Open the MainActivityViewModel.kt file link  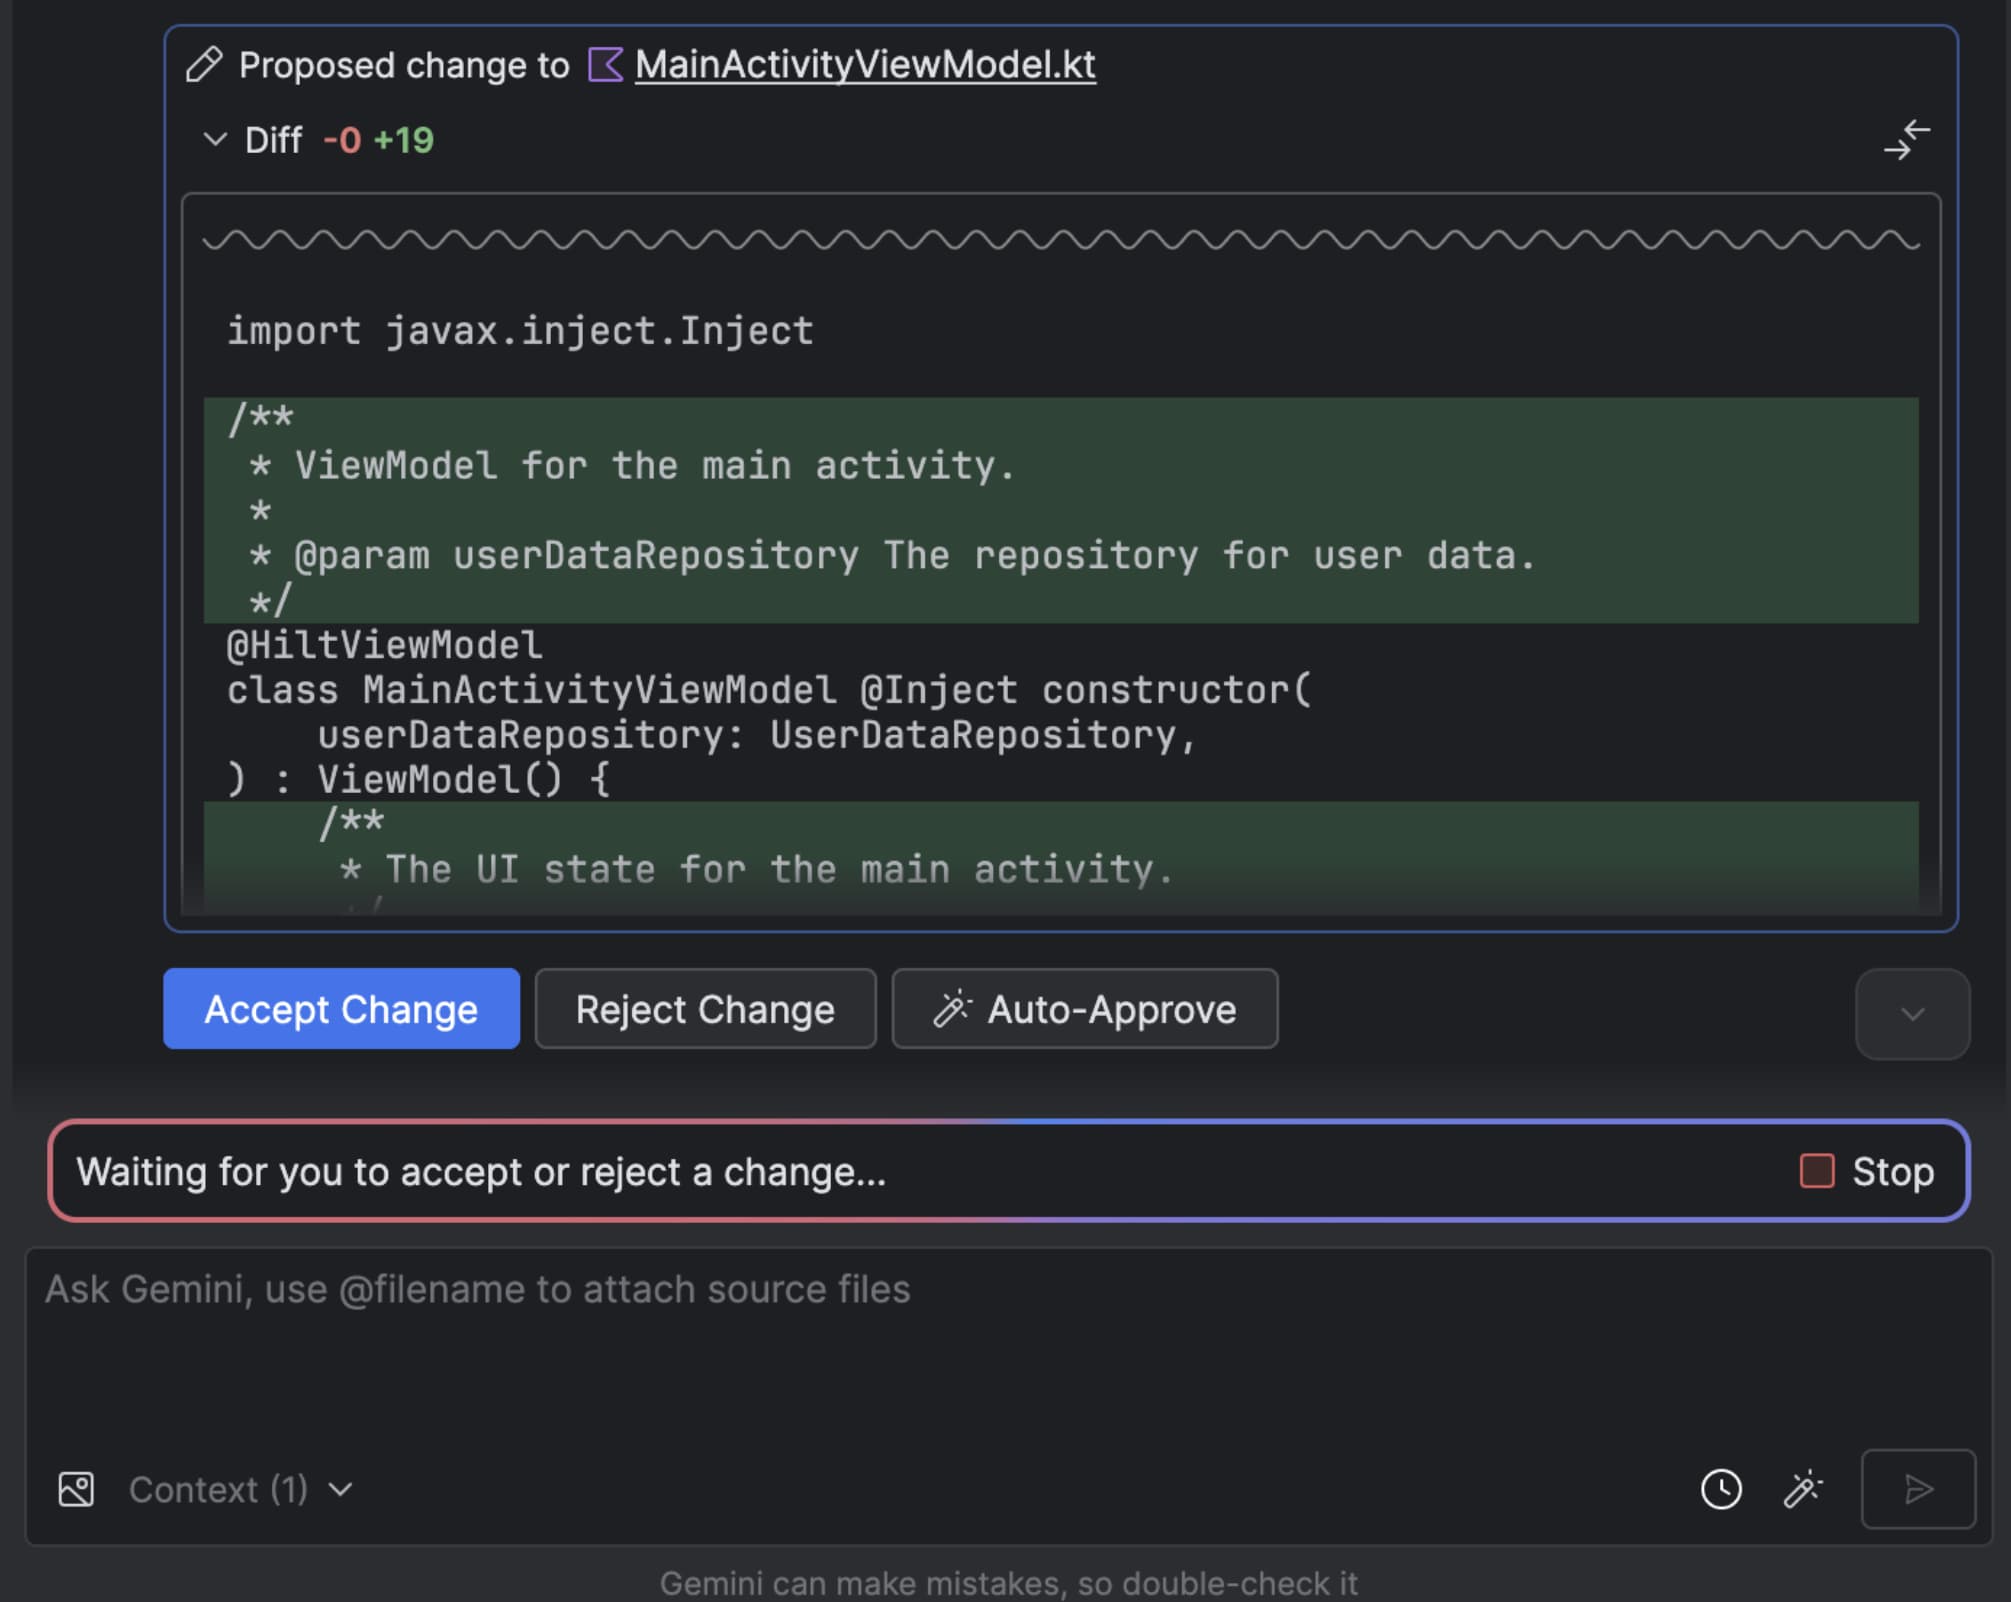[x=864, y=64]
